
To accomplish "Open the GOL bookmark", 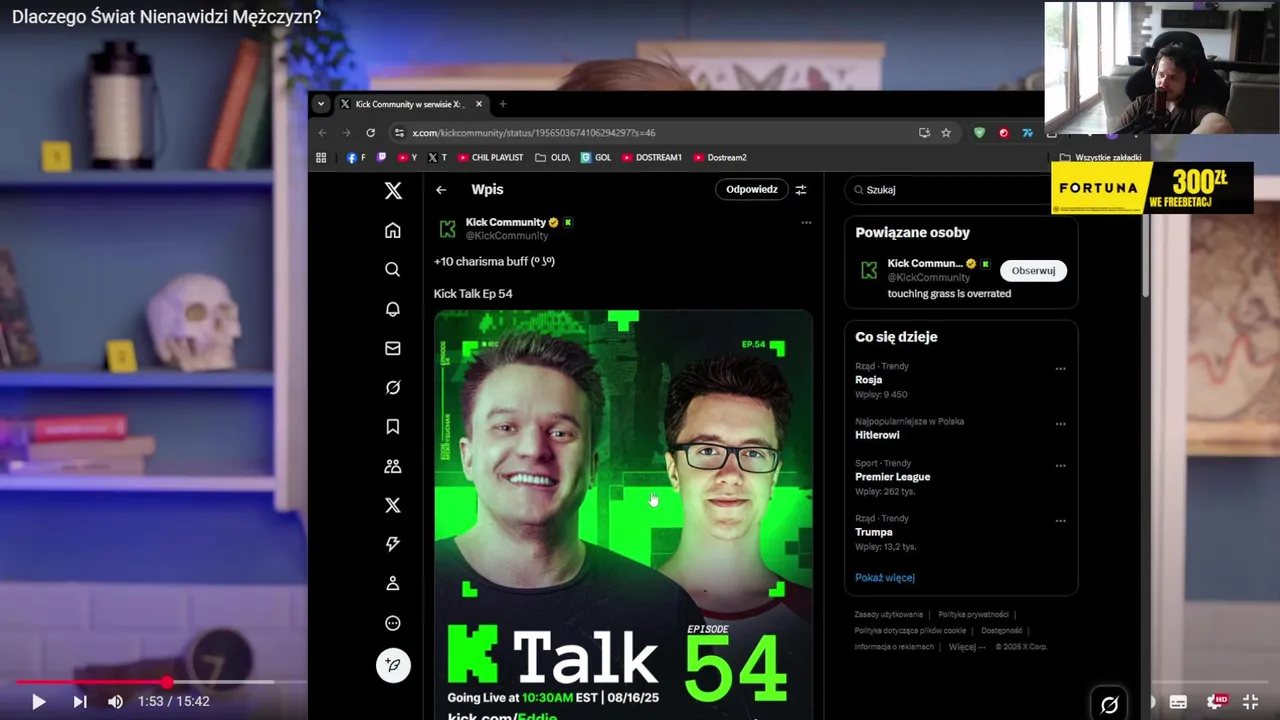I will (x=596, y=157).
